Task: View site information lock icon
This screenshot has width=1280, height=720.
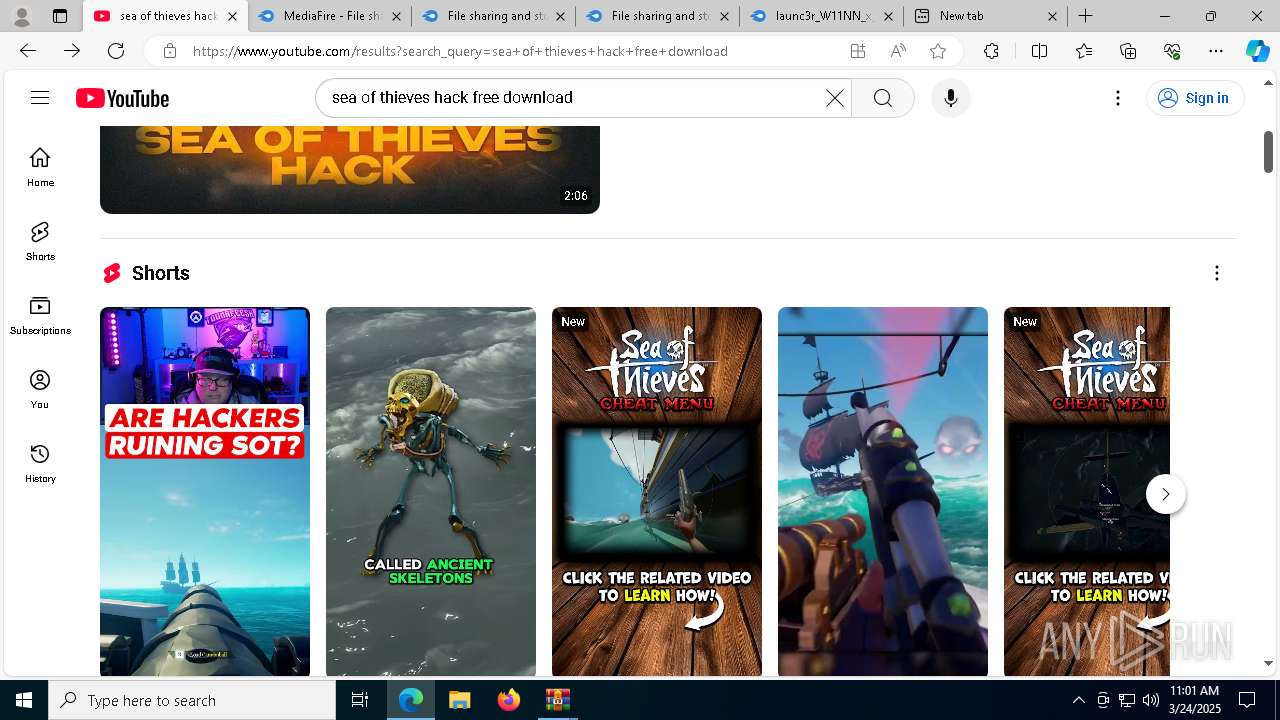Action: coord(170,51)
